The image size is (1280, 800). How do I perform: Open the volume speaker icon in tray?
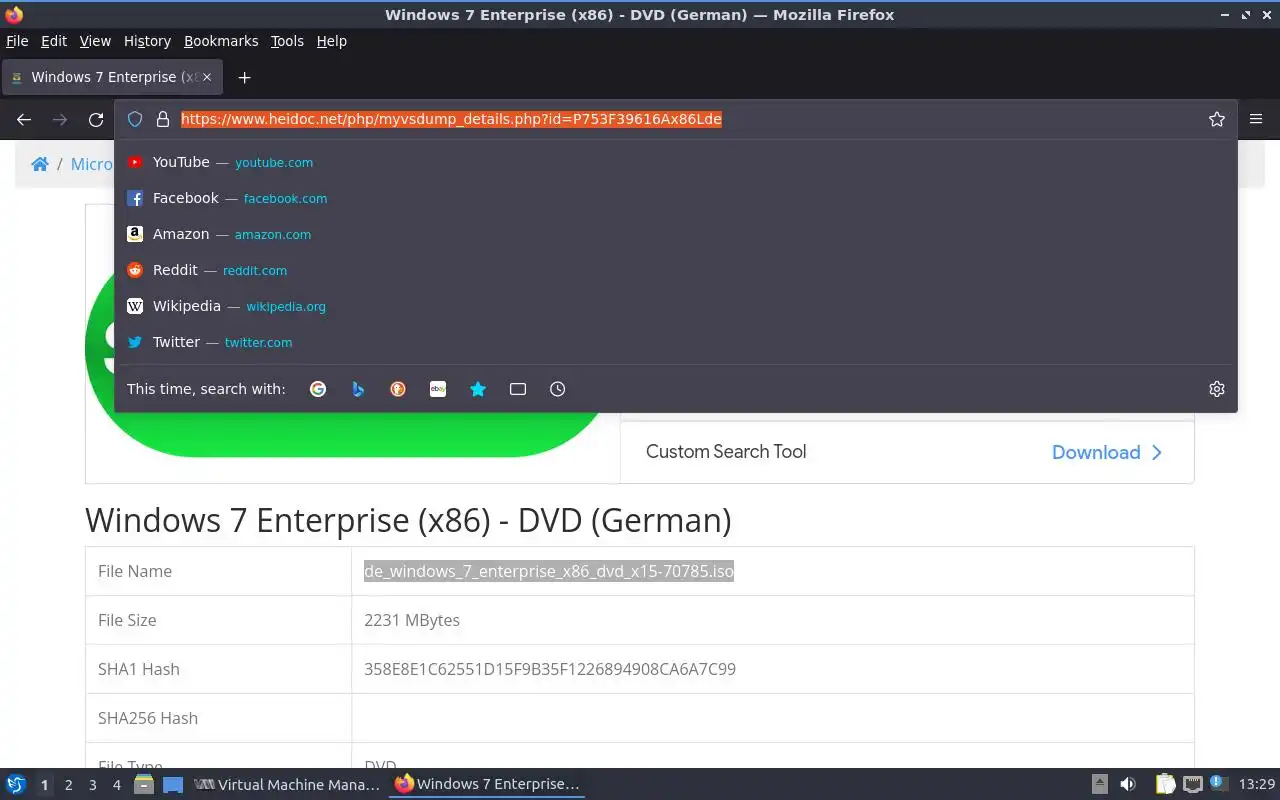(1128, 785)
